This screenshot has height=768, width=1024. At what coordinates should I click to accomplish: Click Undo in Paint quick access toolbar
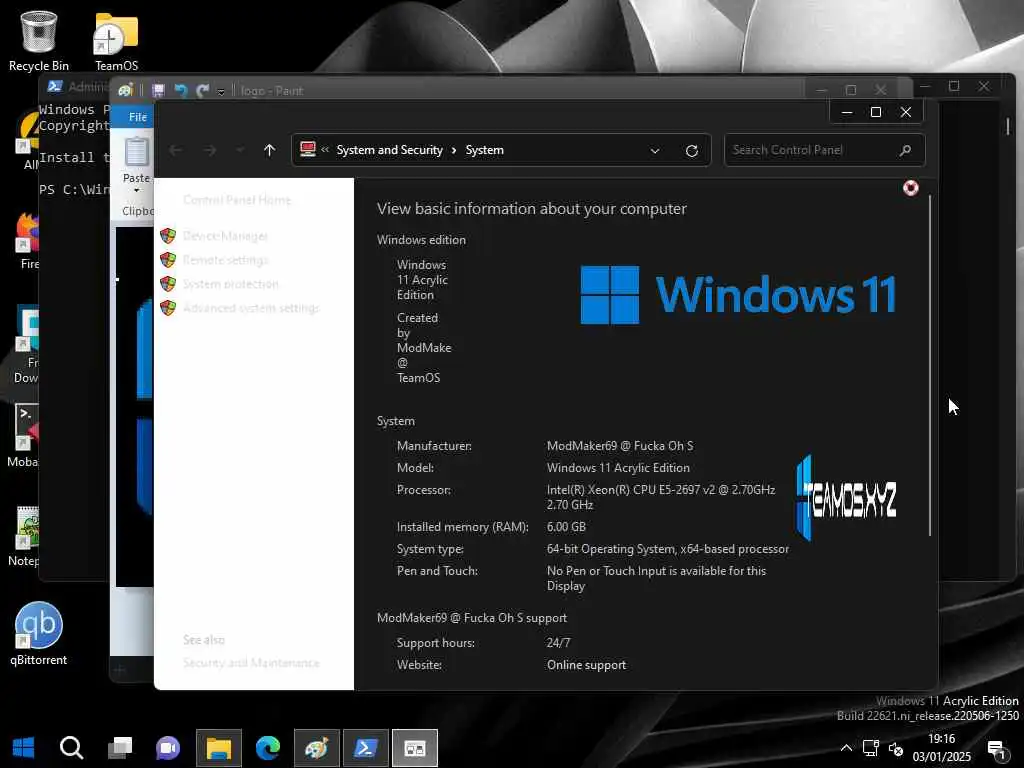pyautogui.click(x=181, y=90)
